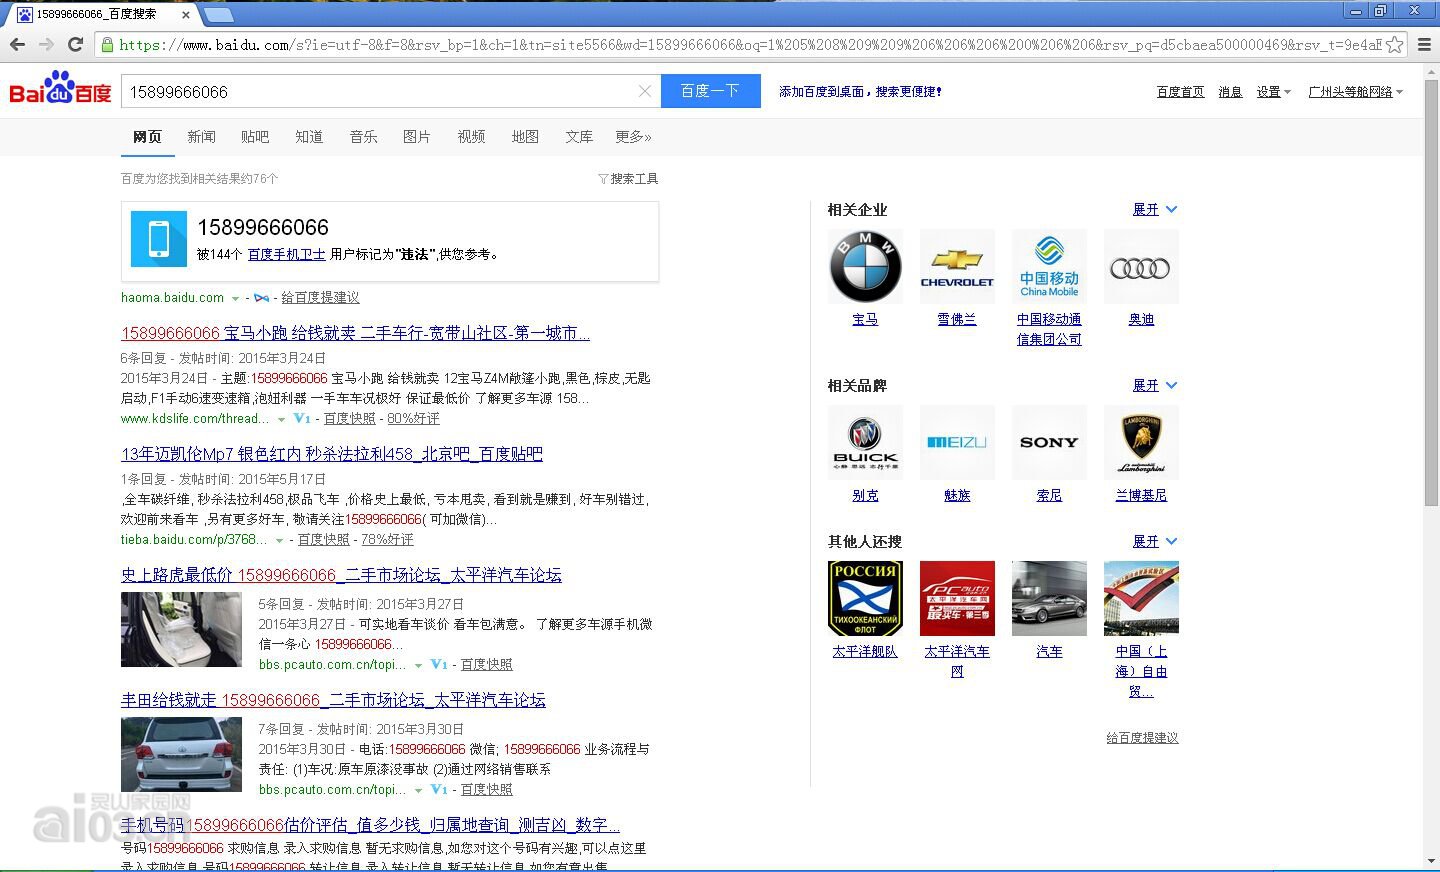
Task: Switch to the 知道 tab
Action: click(309, 136)
